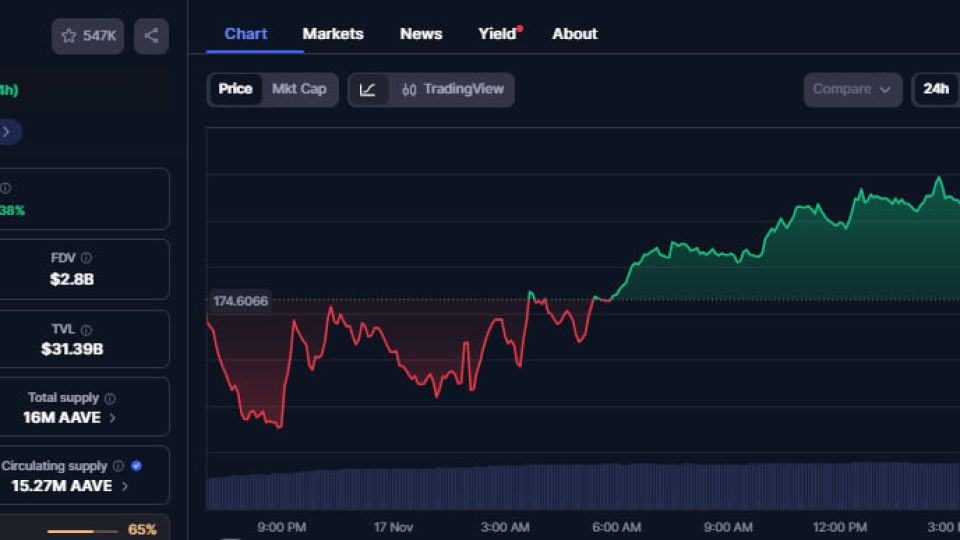Image resolution: width=960 pixels, height=540 pixels.
Task: Click the info icon beside Total supply
Action: (110, 398)
